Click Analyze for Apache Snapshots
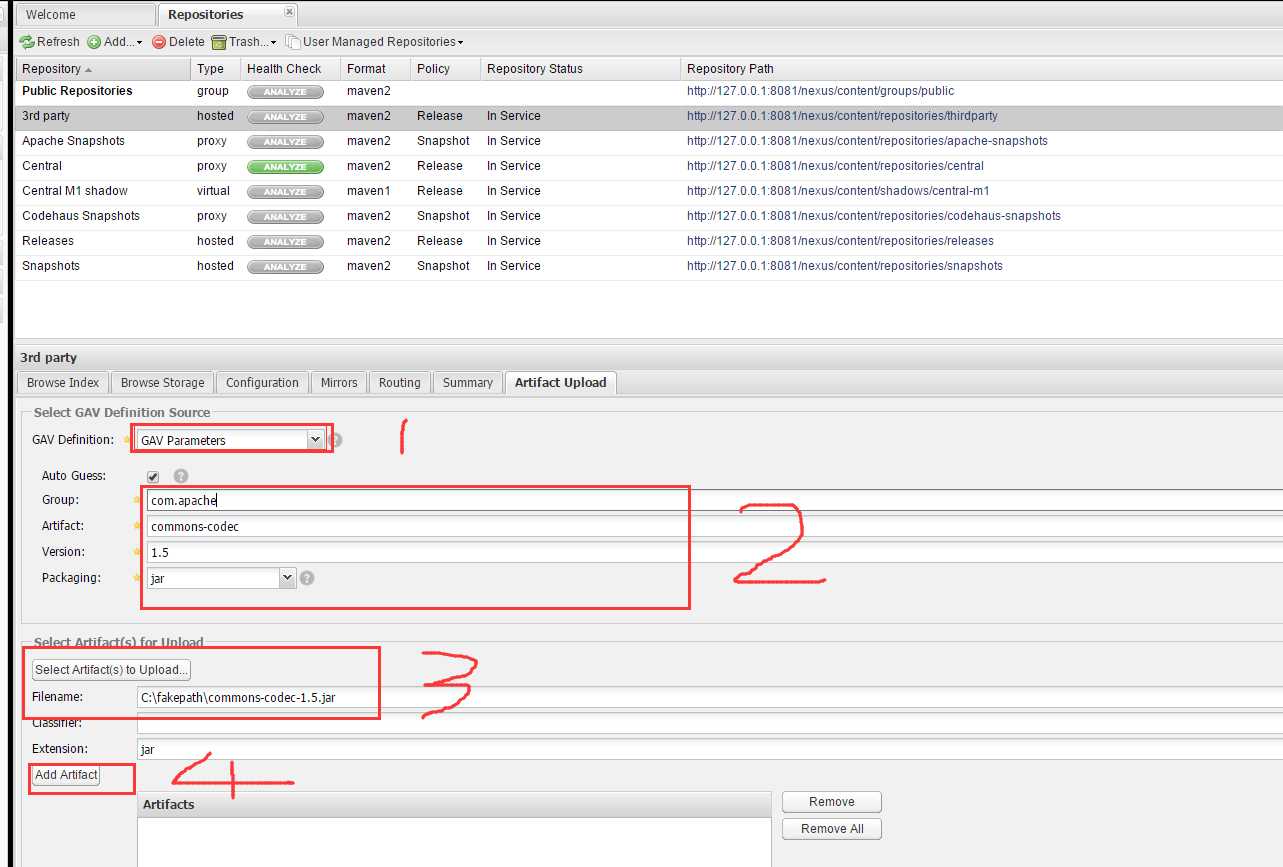 click(285, 142)
